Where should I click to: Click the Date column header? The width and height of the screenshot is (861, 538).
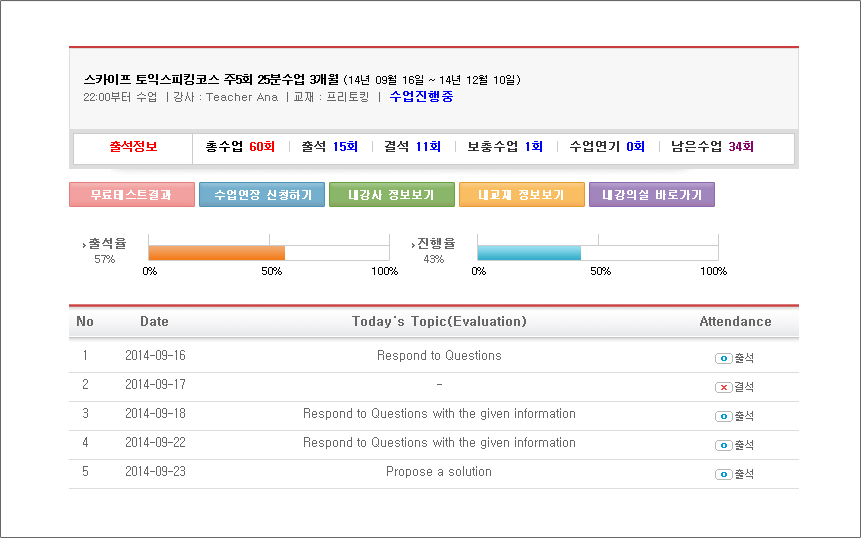pyautogui.click(x=154, y=322)
